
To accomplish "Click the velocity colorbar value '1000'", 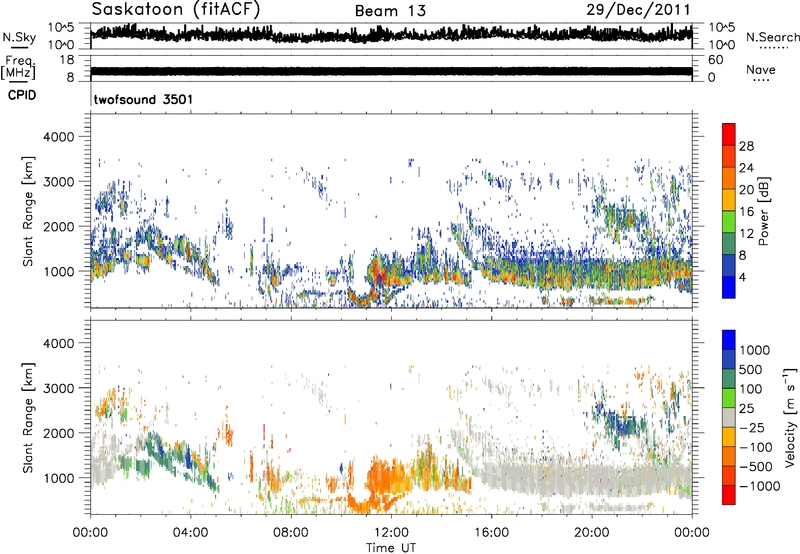I will pyautogui.click(x=754, y=350).
